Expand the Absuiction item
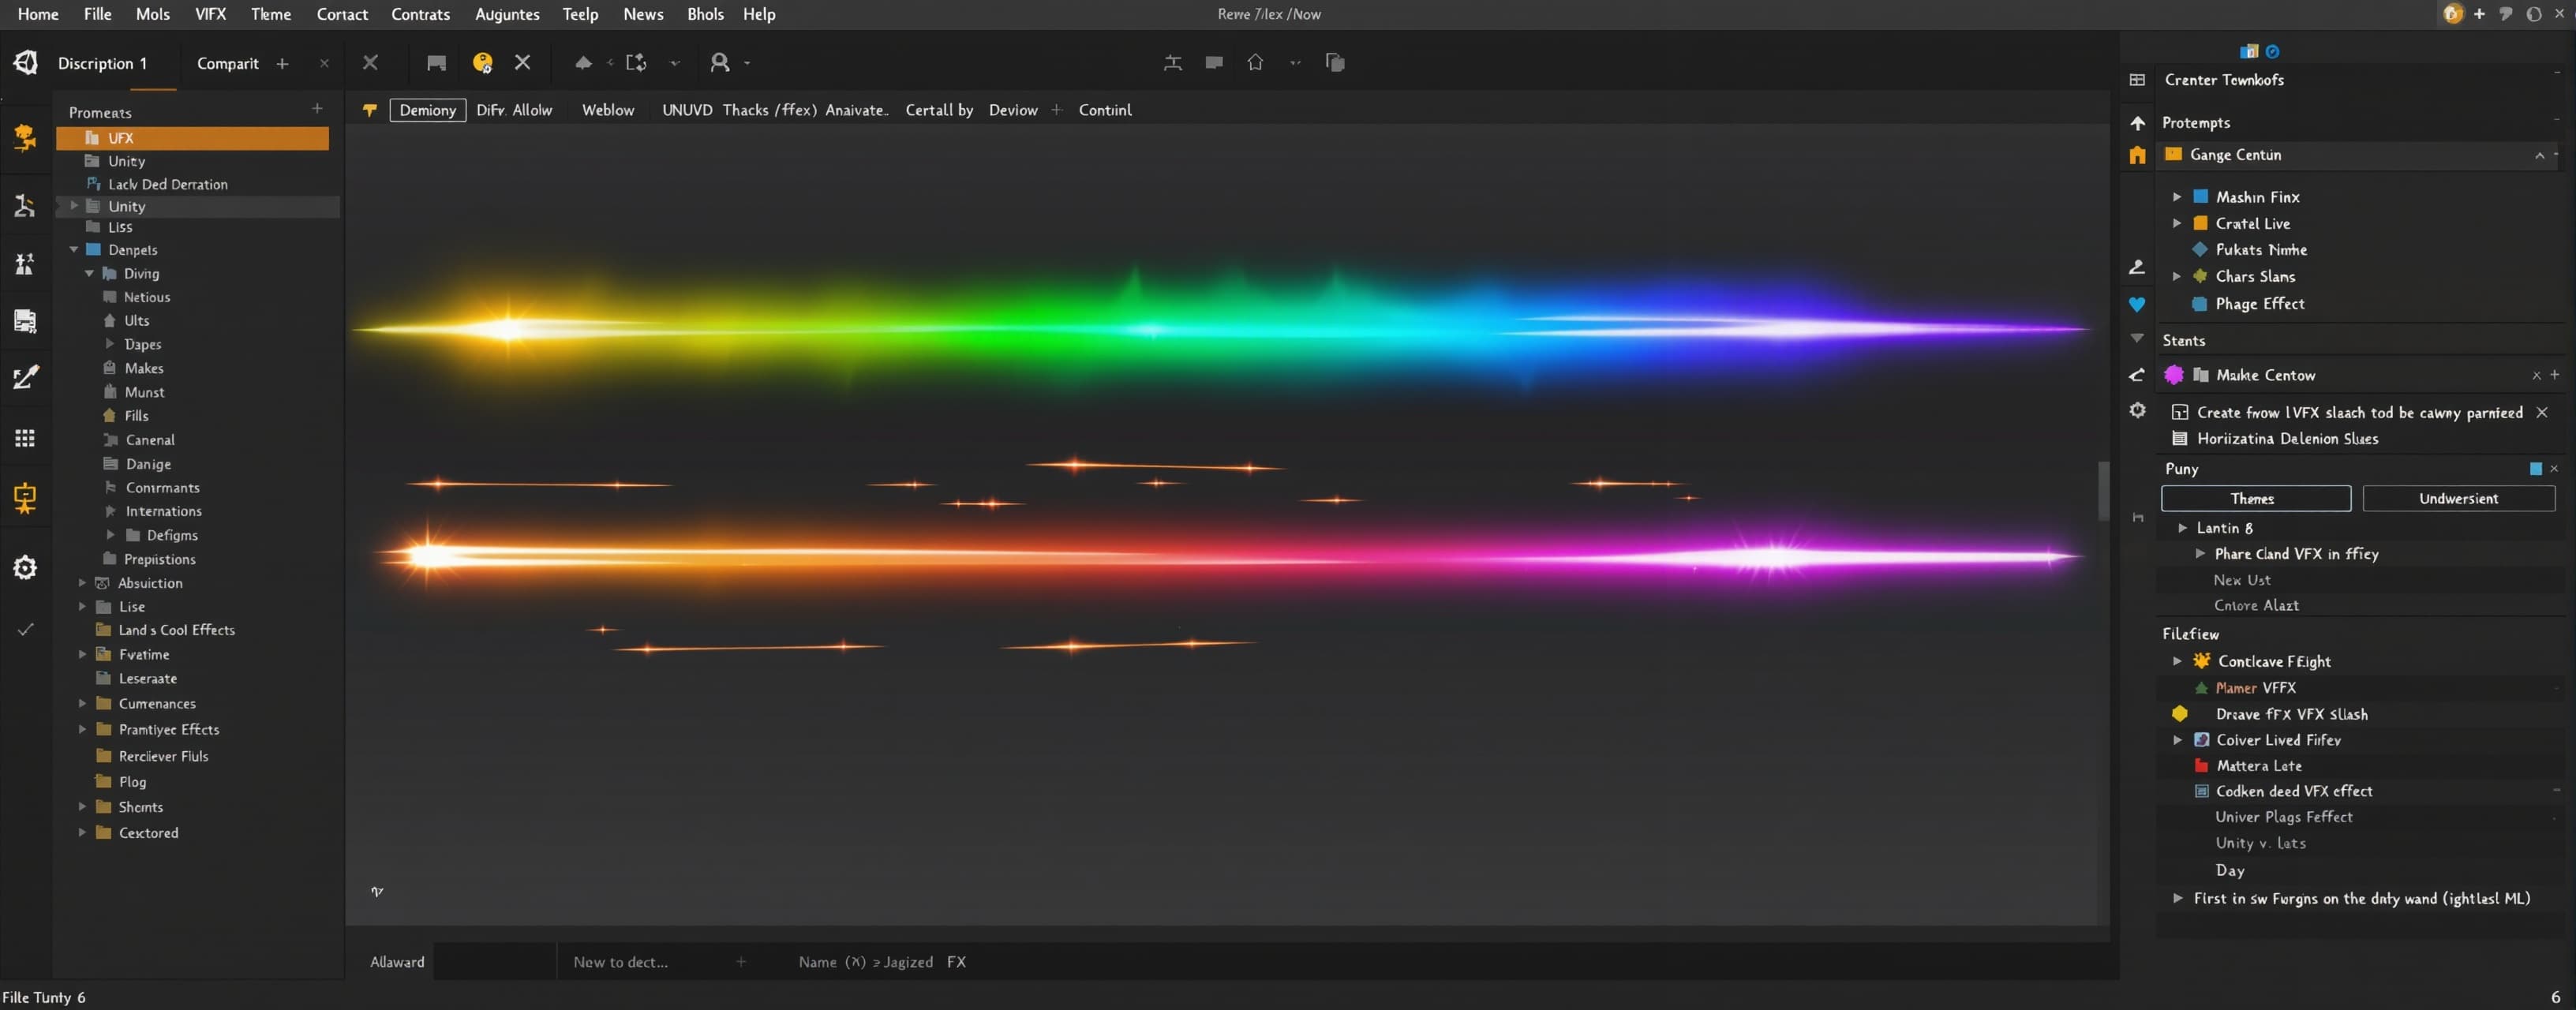The width and height of the screenshot is (2576, 1010). coord(82,583)
